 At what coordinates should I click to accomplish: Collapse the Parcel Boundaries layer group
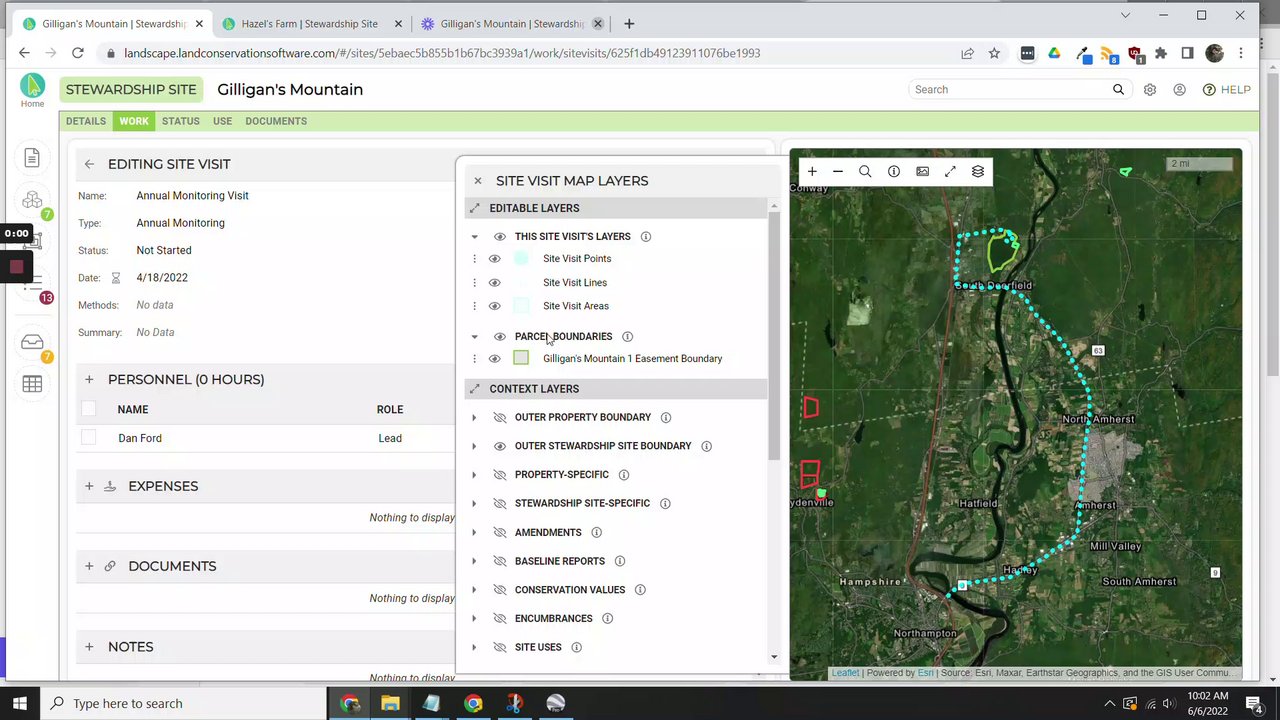[474, 337]
